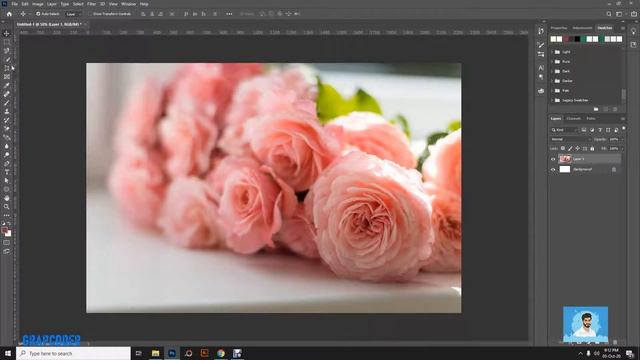Viewport: 640px width, 360px height.
Task: Open Chrome from the taskbar
Action: (221, 353)
